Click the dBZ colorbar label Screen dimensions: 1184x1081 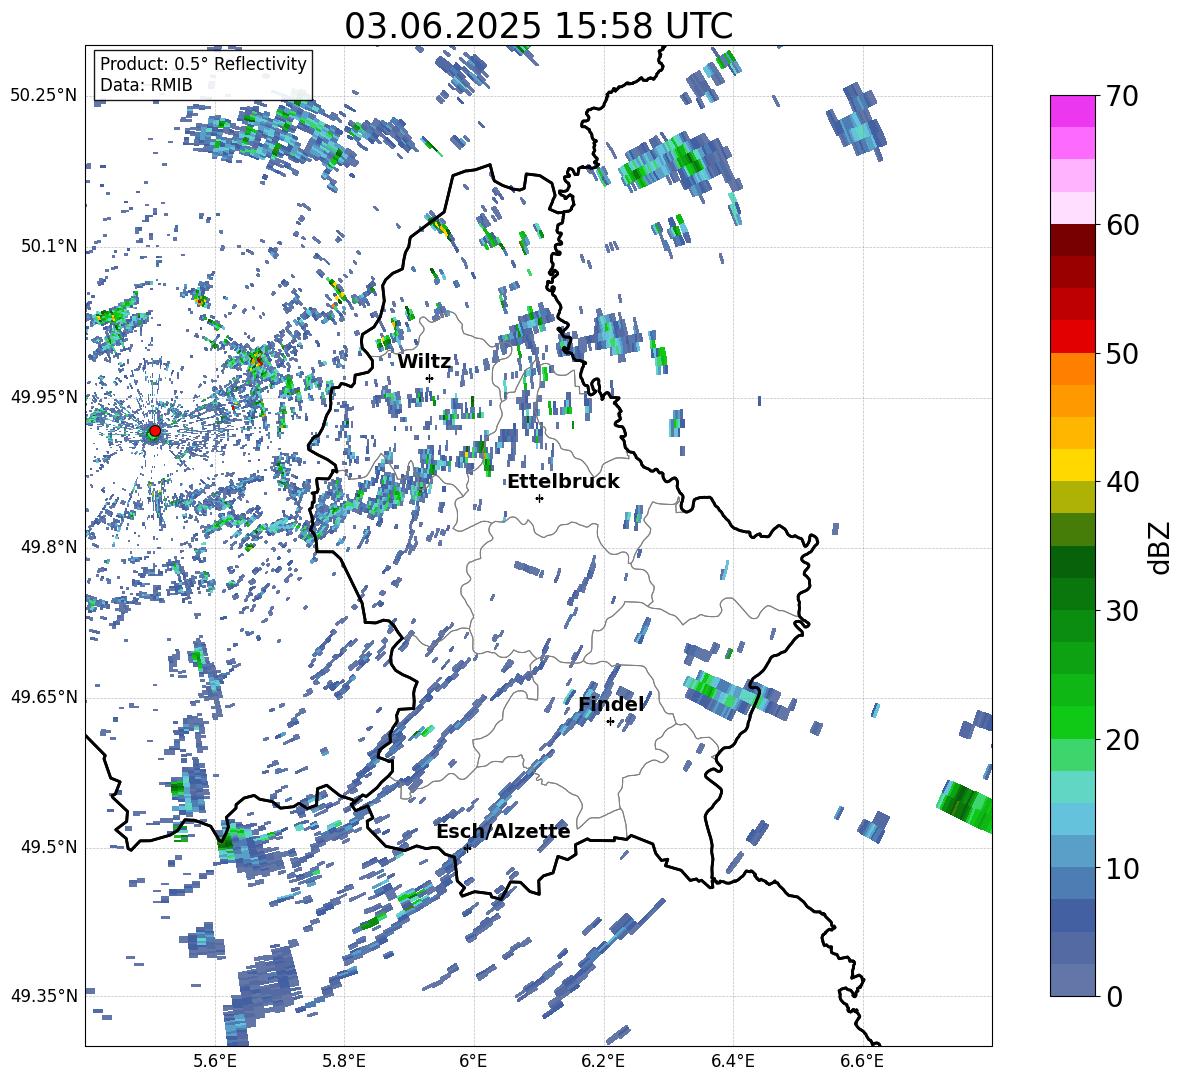pyautogui.click(x=1160, y=547)
